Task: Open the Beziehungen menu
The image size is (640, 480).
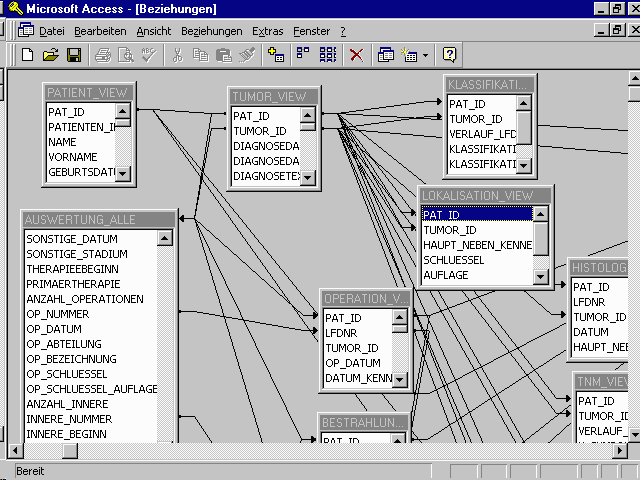Action: (211, 31)
